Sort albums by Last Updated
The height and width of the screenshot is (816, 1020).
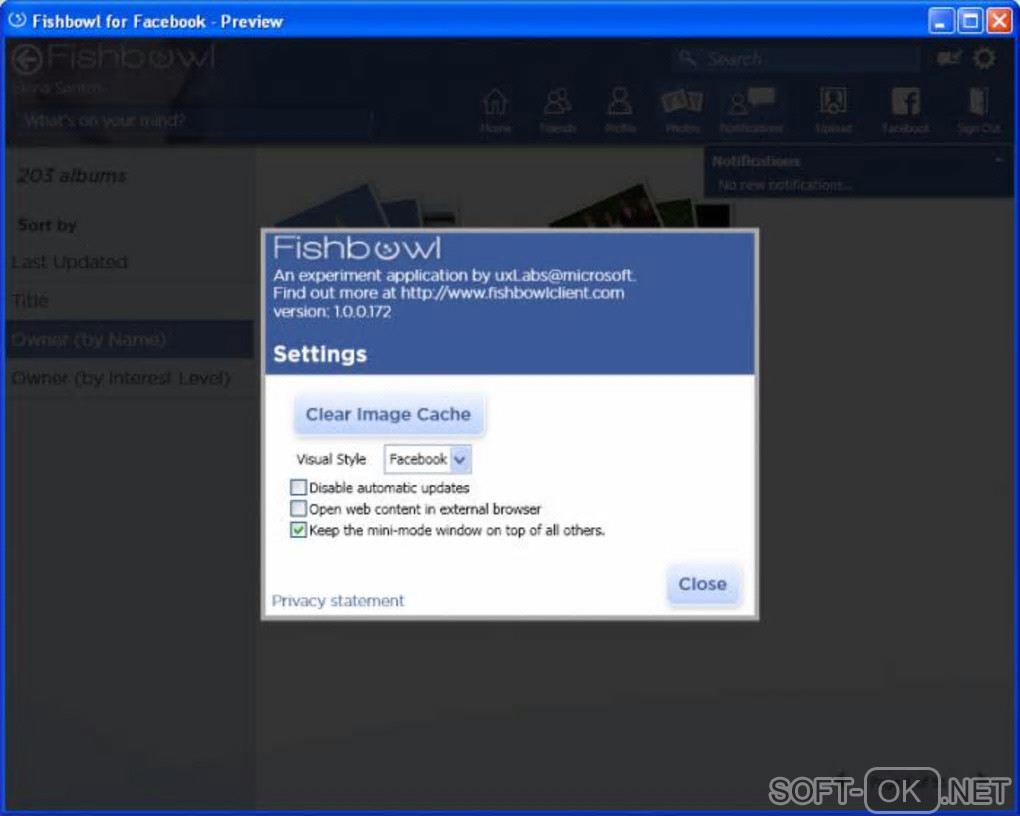(x=129, y=262)
